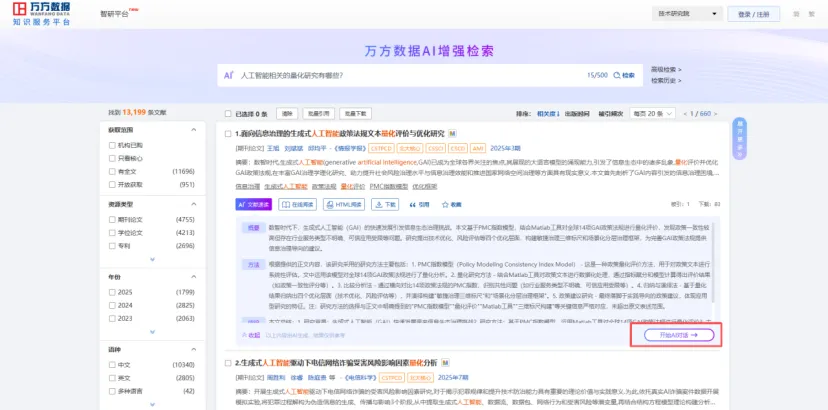
Task: Check the 期刊论文 resource type checkbox
Action: (x=112, y=219)
